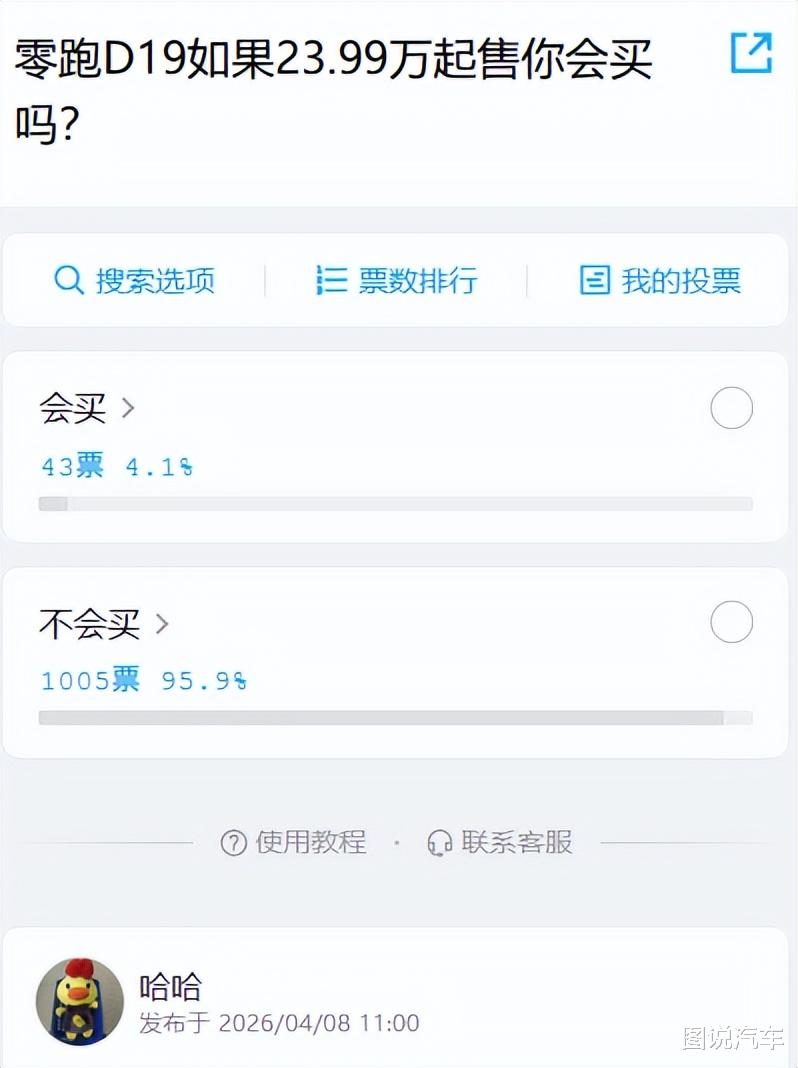Contact support via 联系客服 link

click(516, 843)
